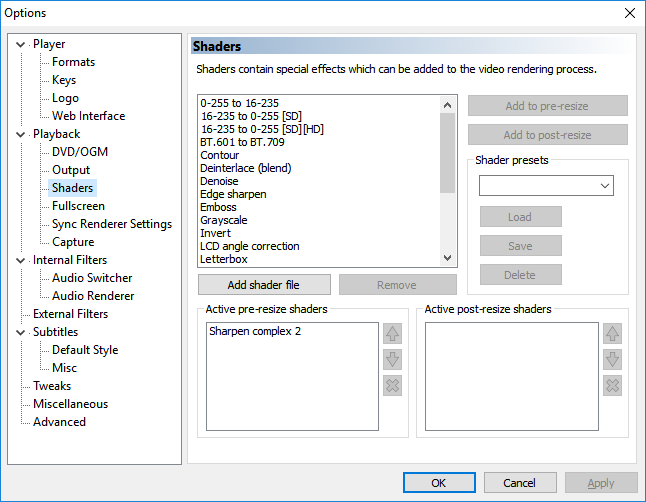Open the Tweaks settings page
Viewport: 646px width, 502px height.
52,386
